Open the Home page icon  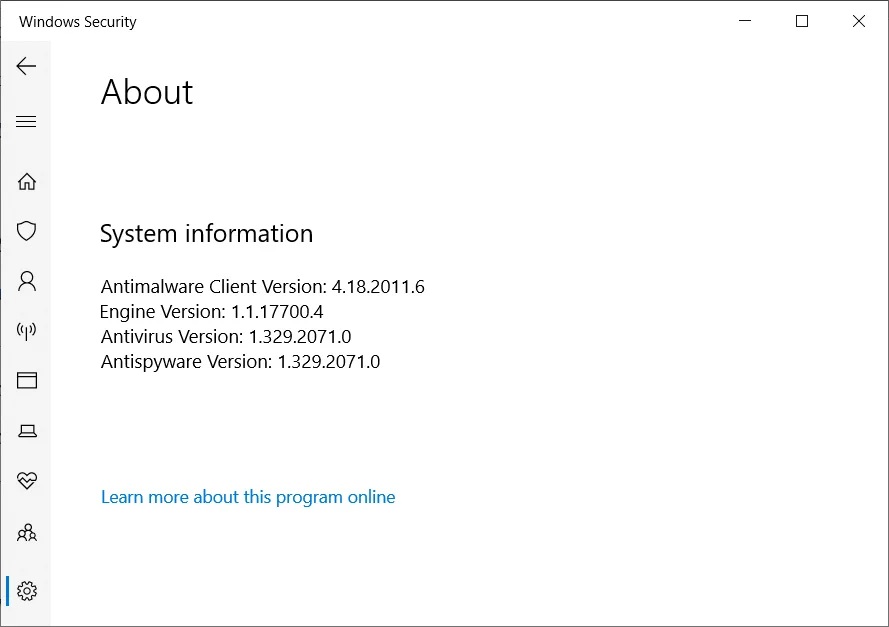27,181
